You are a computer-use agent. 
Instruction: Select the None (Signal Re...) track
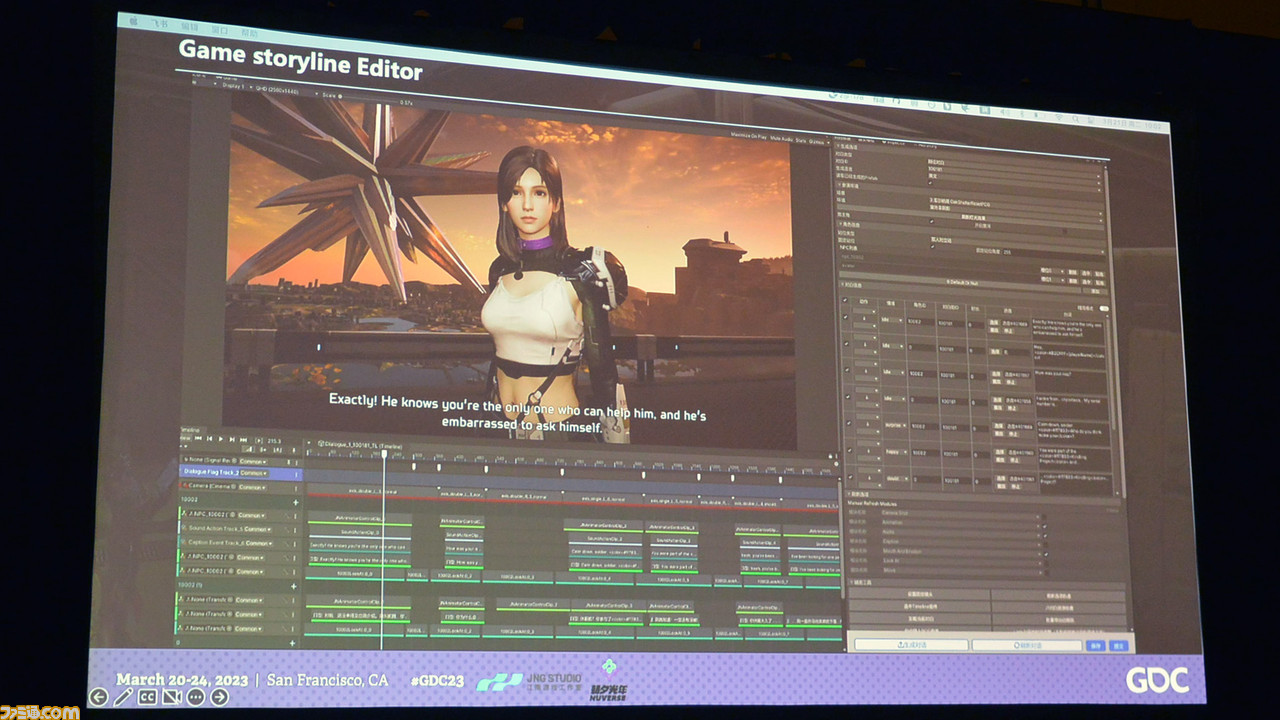pos(240,461)
